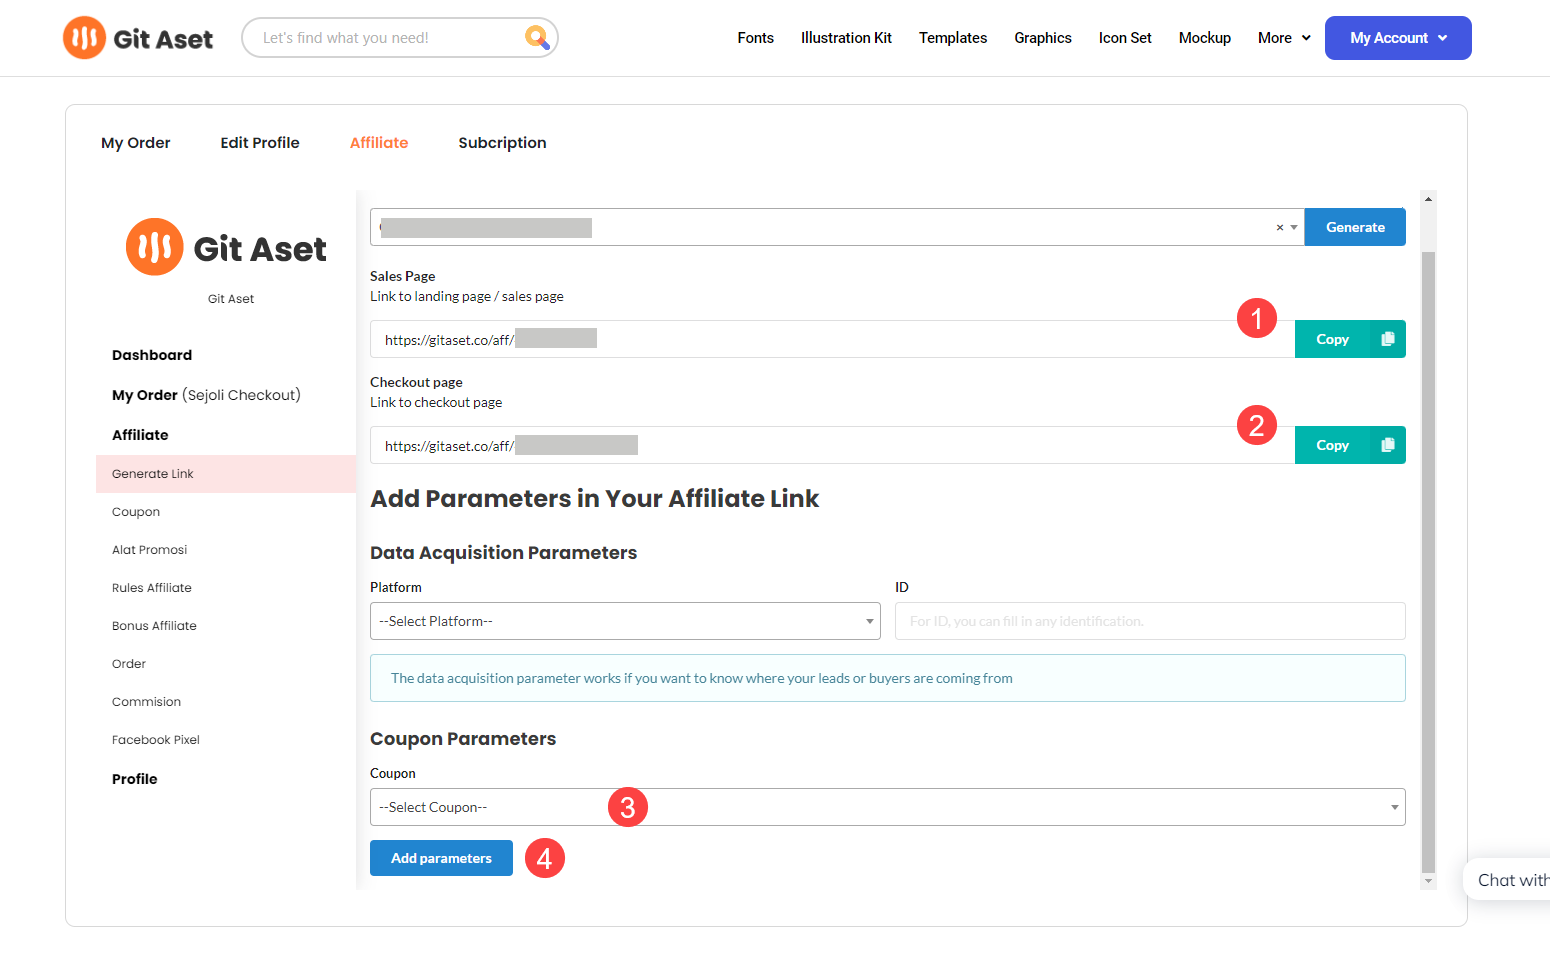Click the Git Aset sidebar profile logo
Image resolution: width=1550 pixels, height=961 pixels.
pos(226,247)
